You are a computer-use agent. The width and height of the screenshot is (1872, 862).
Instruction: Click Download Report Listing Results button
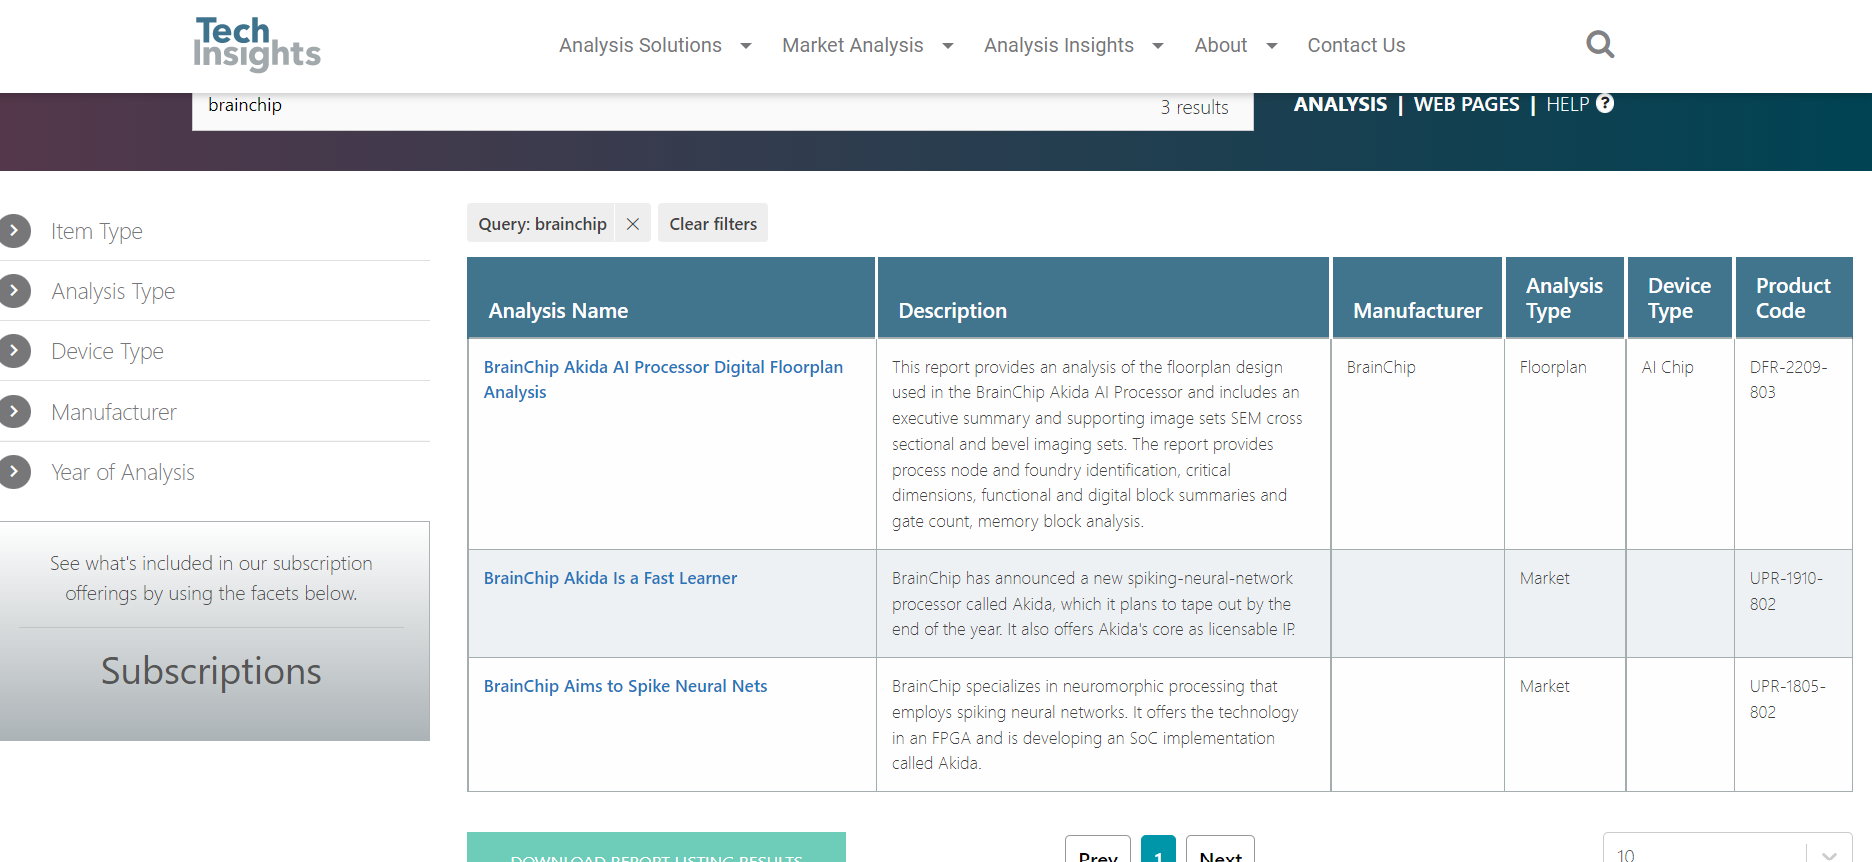tap(656, 848)
